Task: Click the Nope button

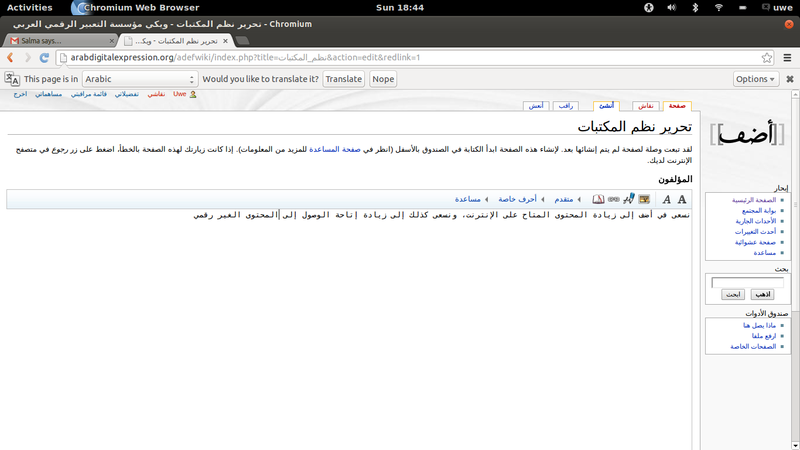Action: click(x=383, y=79)
